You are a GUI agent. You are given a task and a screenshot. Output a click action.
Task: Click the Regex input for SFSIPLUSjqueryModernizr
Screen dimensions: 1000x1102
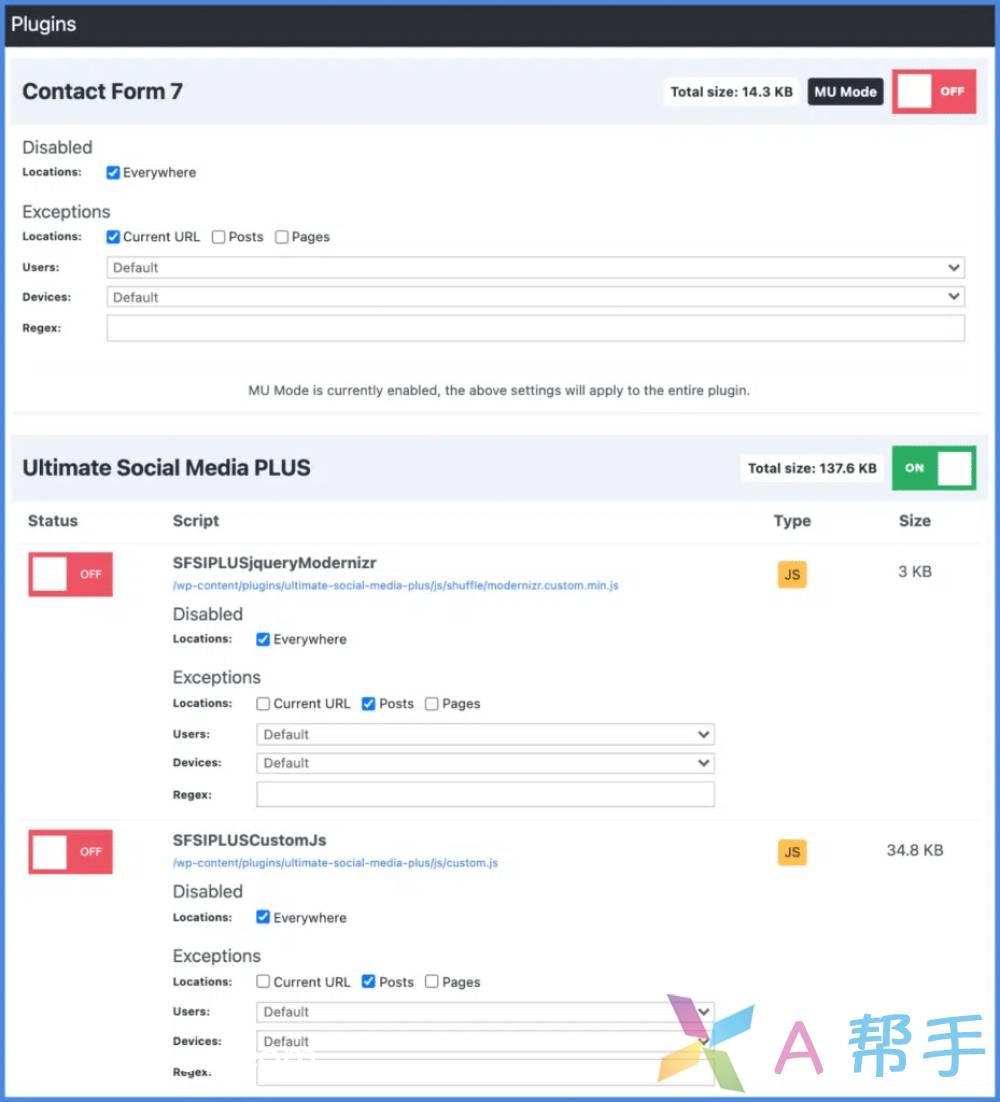click(x=485, y=795)
